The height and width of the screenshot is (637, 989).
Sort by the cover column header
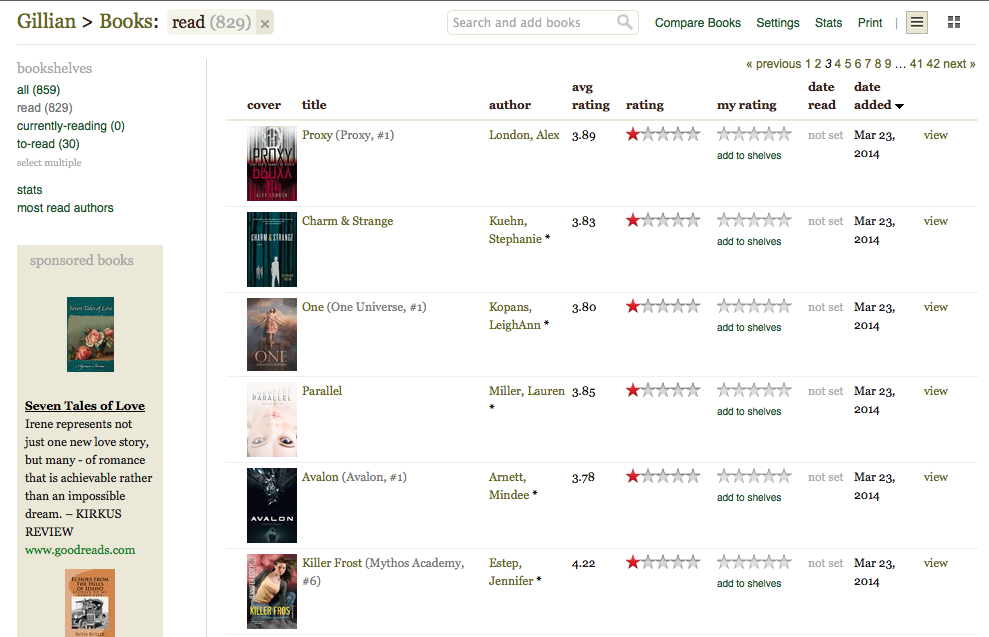(264, 105)
